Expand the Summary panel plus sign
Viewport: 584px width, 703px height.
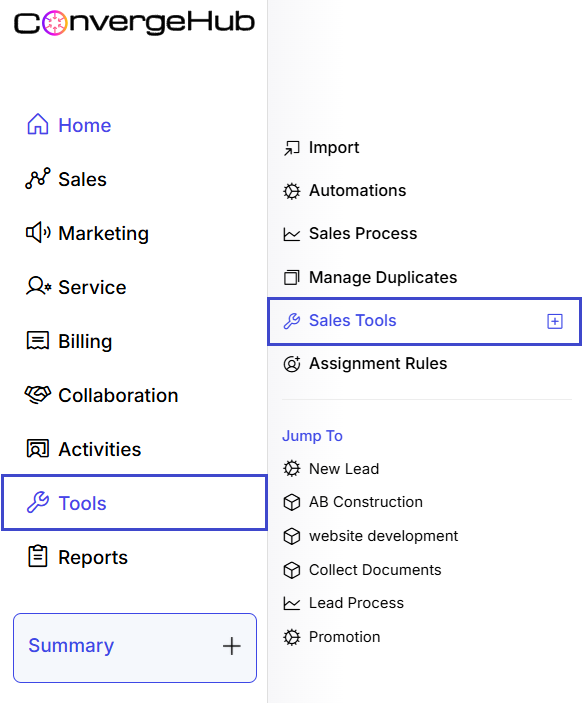click(232, 646)
